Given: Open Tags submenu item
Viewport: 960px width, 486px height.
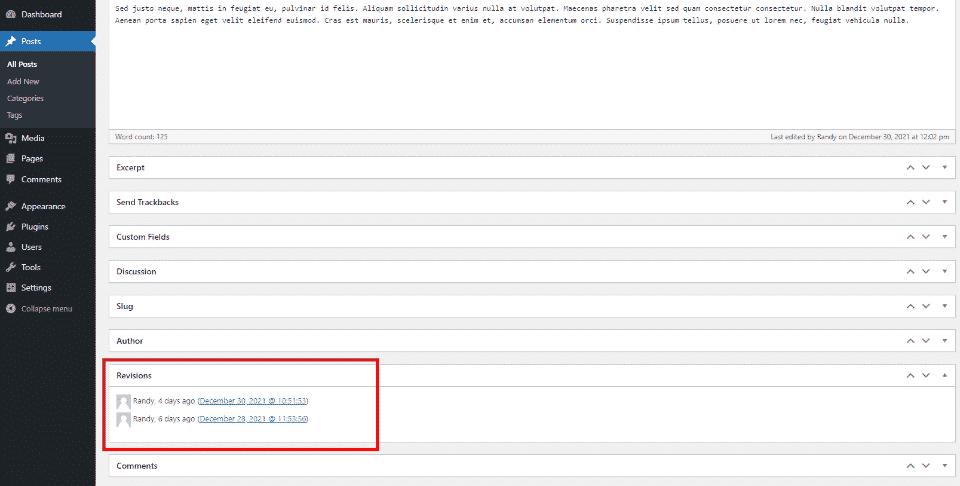Looking at the screenshot, I should [15, 115].
